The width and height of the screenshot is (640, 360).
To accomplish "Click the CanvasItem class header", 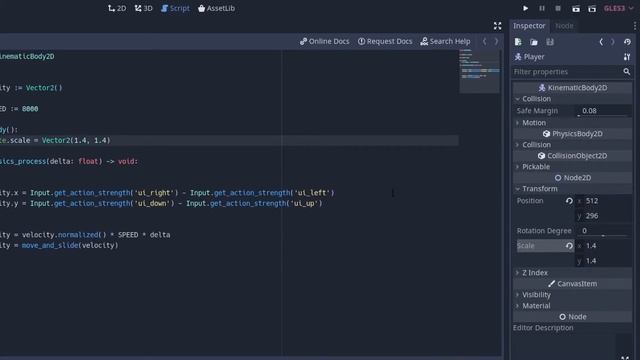I will (572, 284).
